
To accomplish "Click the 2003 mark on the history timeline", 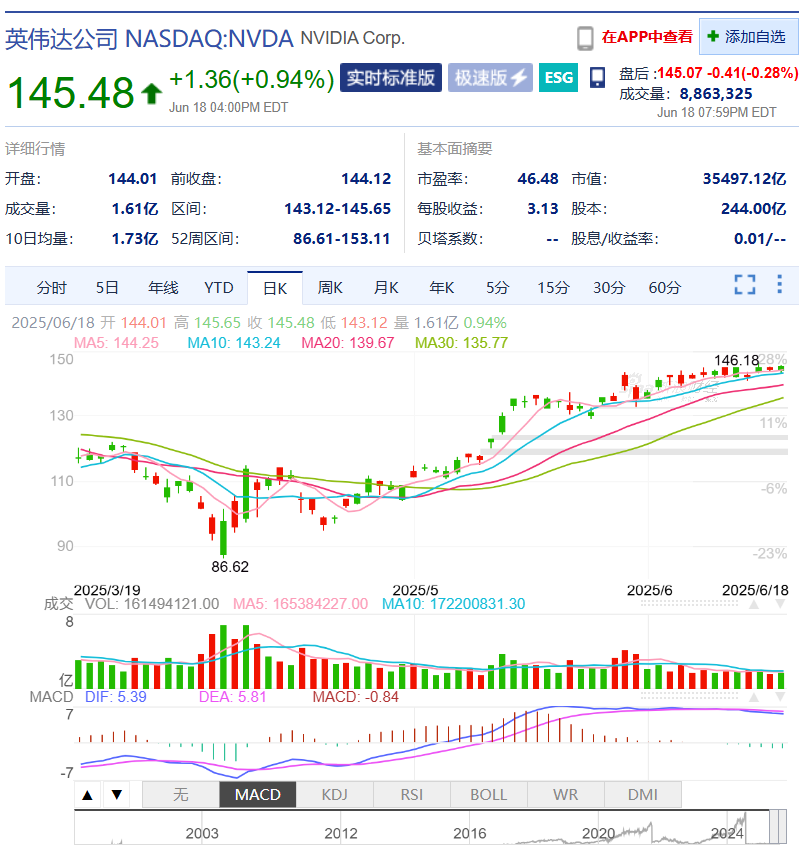I will tap(202, 833).
